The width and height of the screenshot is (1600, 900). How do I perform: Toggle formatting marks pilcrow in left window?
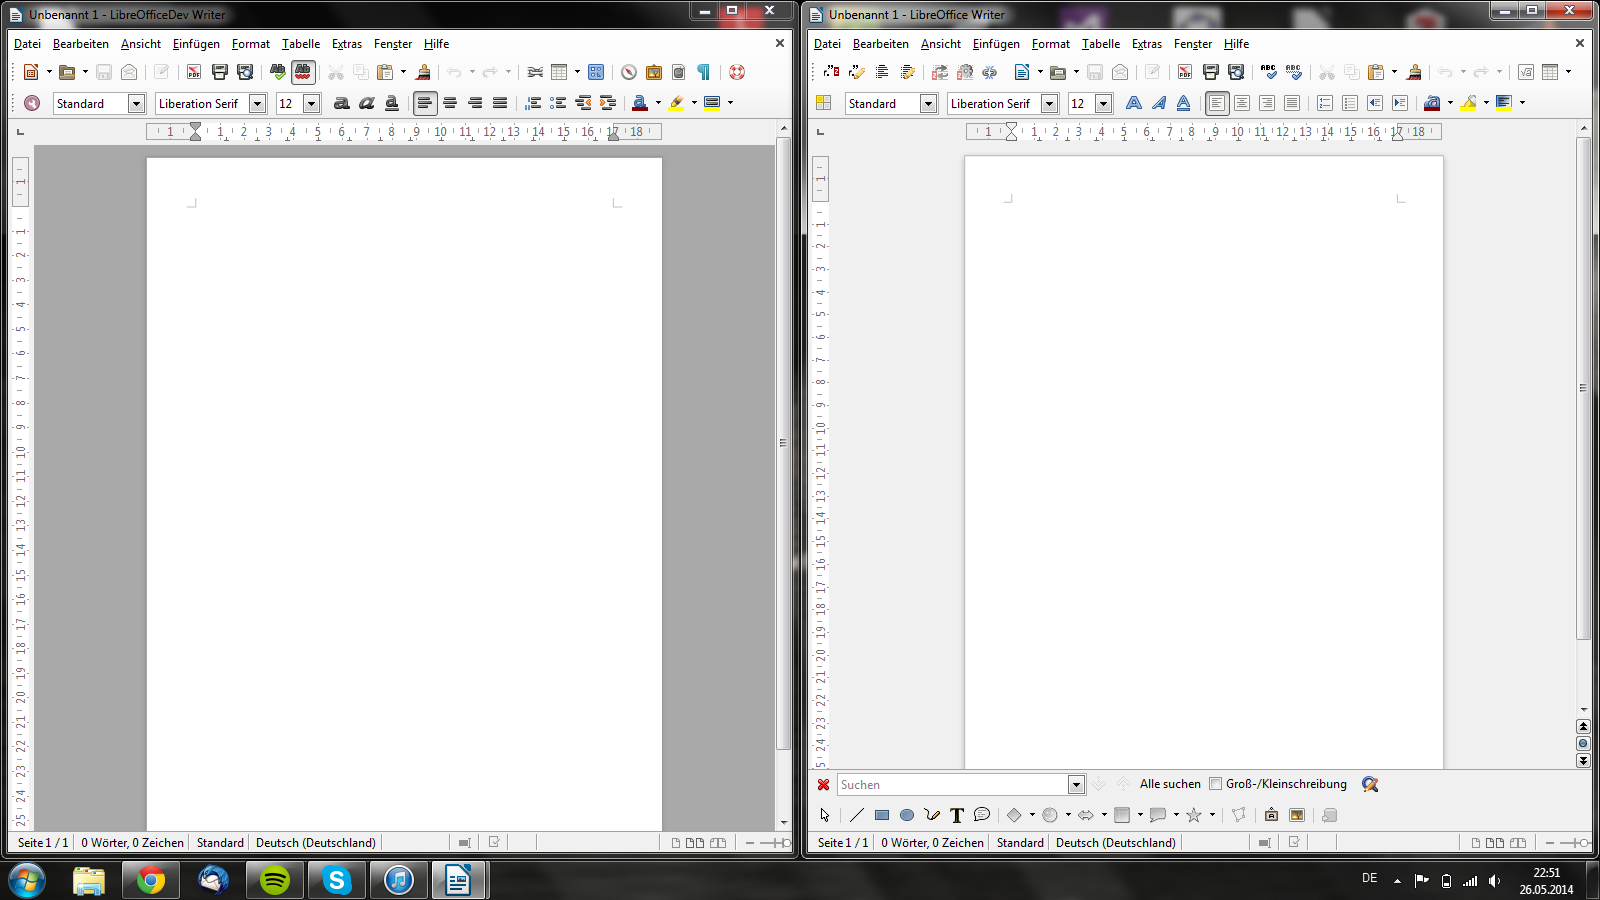(x=703, y=72)
